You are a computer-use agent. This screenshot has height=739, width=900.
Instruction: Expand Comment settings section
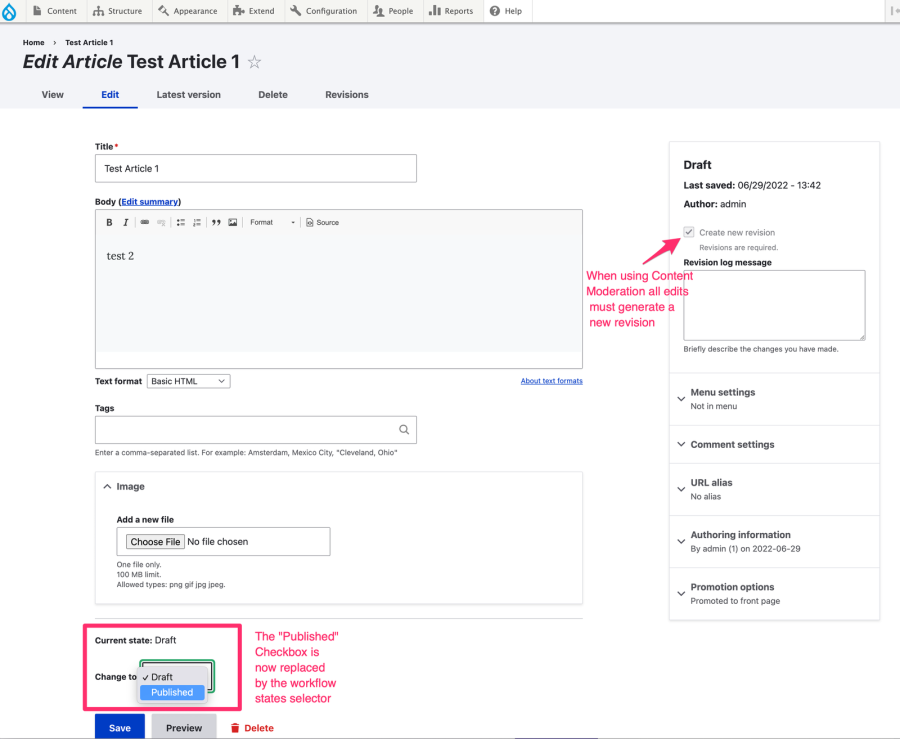pos(774,445)
